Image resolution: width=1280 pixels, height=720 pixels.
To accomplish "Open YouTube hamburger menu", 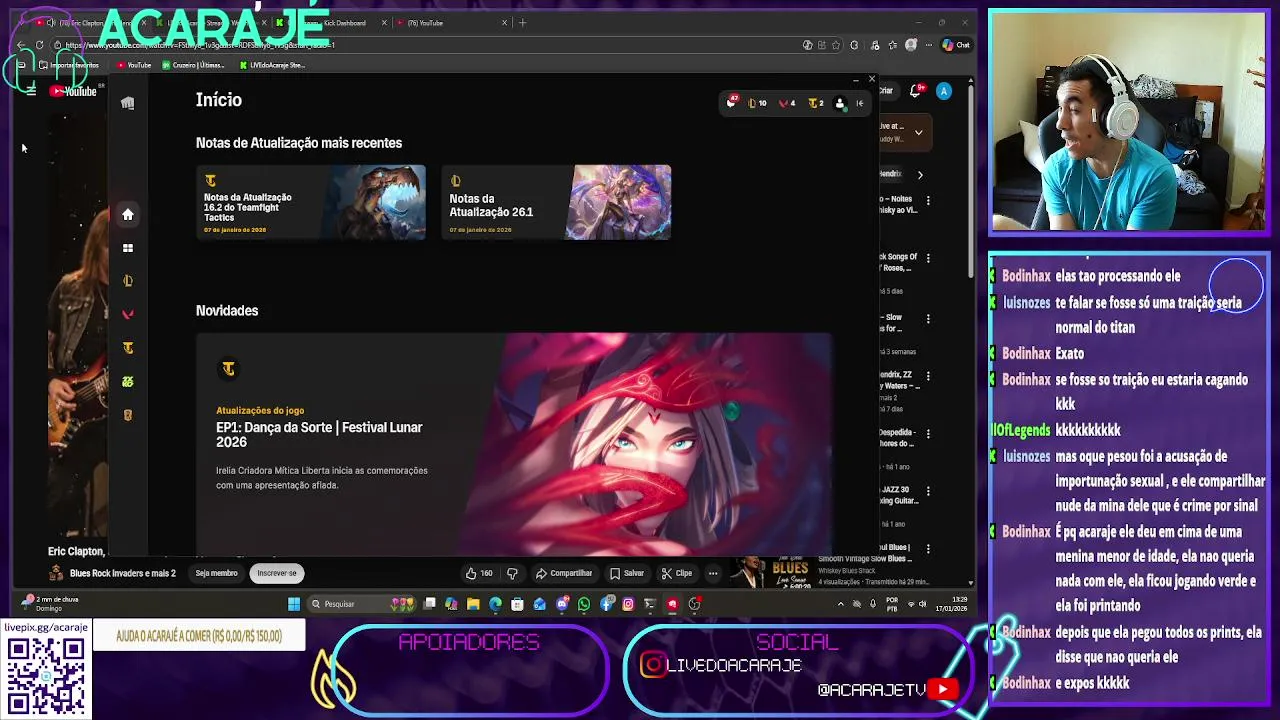I will tap(31, 91).
